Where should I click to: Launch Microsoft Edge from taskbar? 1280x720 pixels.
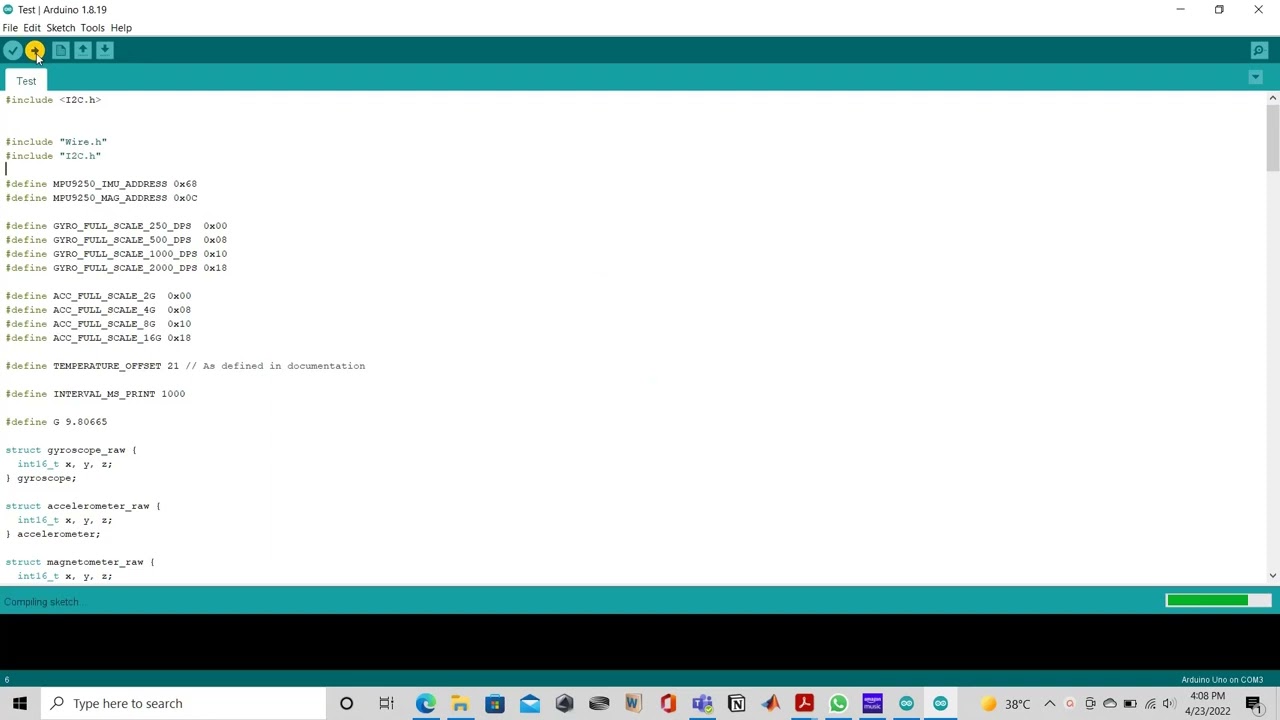click(x=426, y=703)
